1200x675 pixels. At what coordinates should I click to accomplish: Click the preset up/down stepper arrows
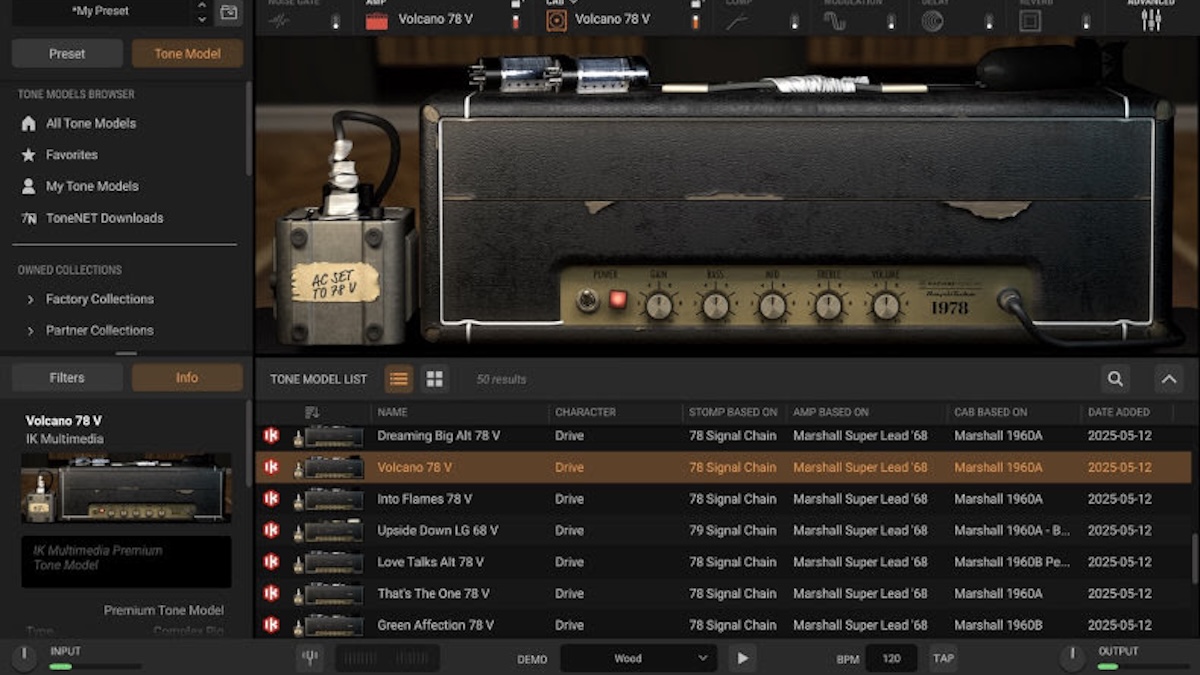point(202,13)
